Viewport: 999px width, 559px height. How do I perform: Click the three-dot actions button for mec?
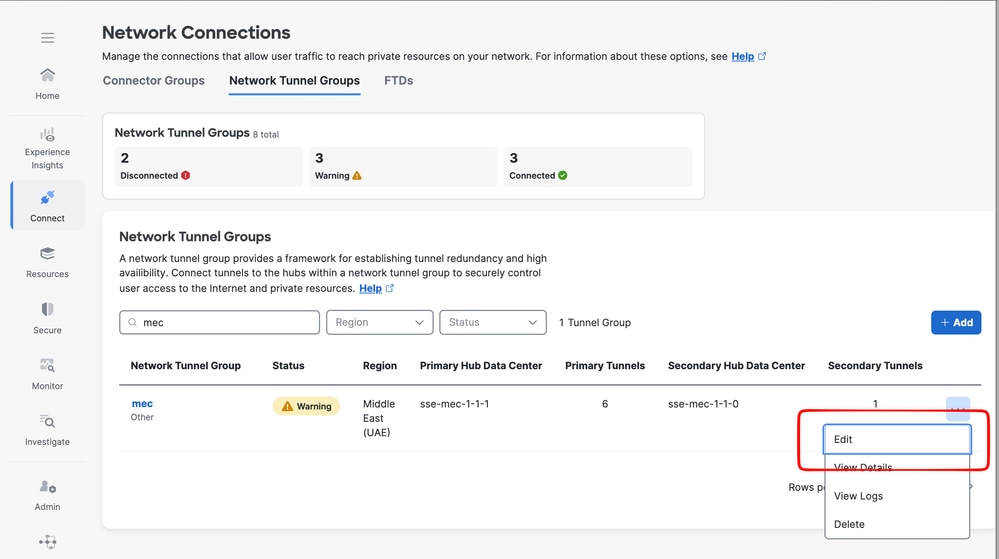pos(957,407)
